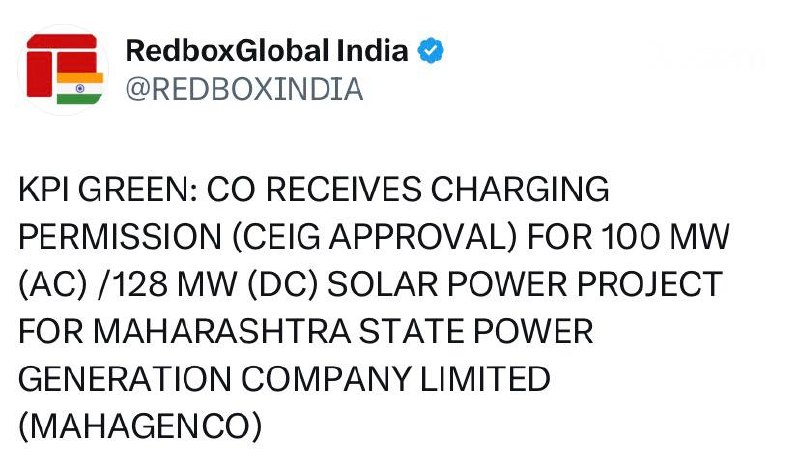Viewport: 800px width, 471px height.
Task: Click the blue verified checkmark badge
Action: (x=431, y=51)
